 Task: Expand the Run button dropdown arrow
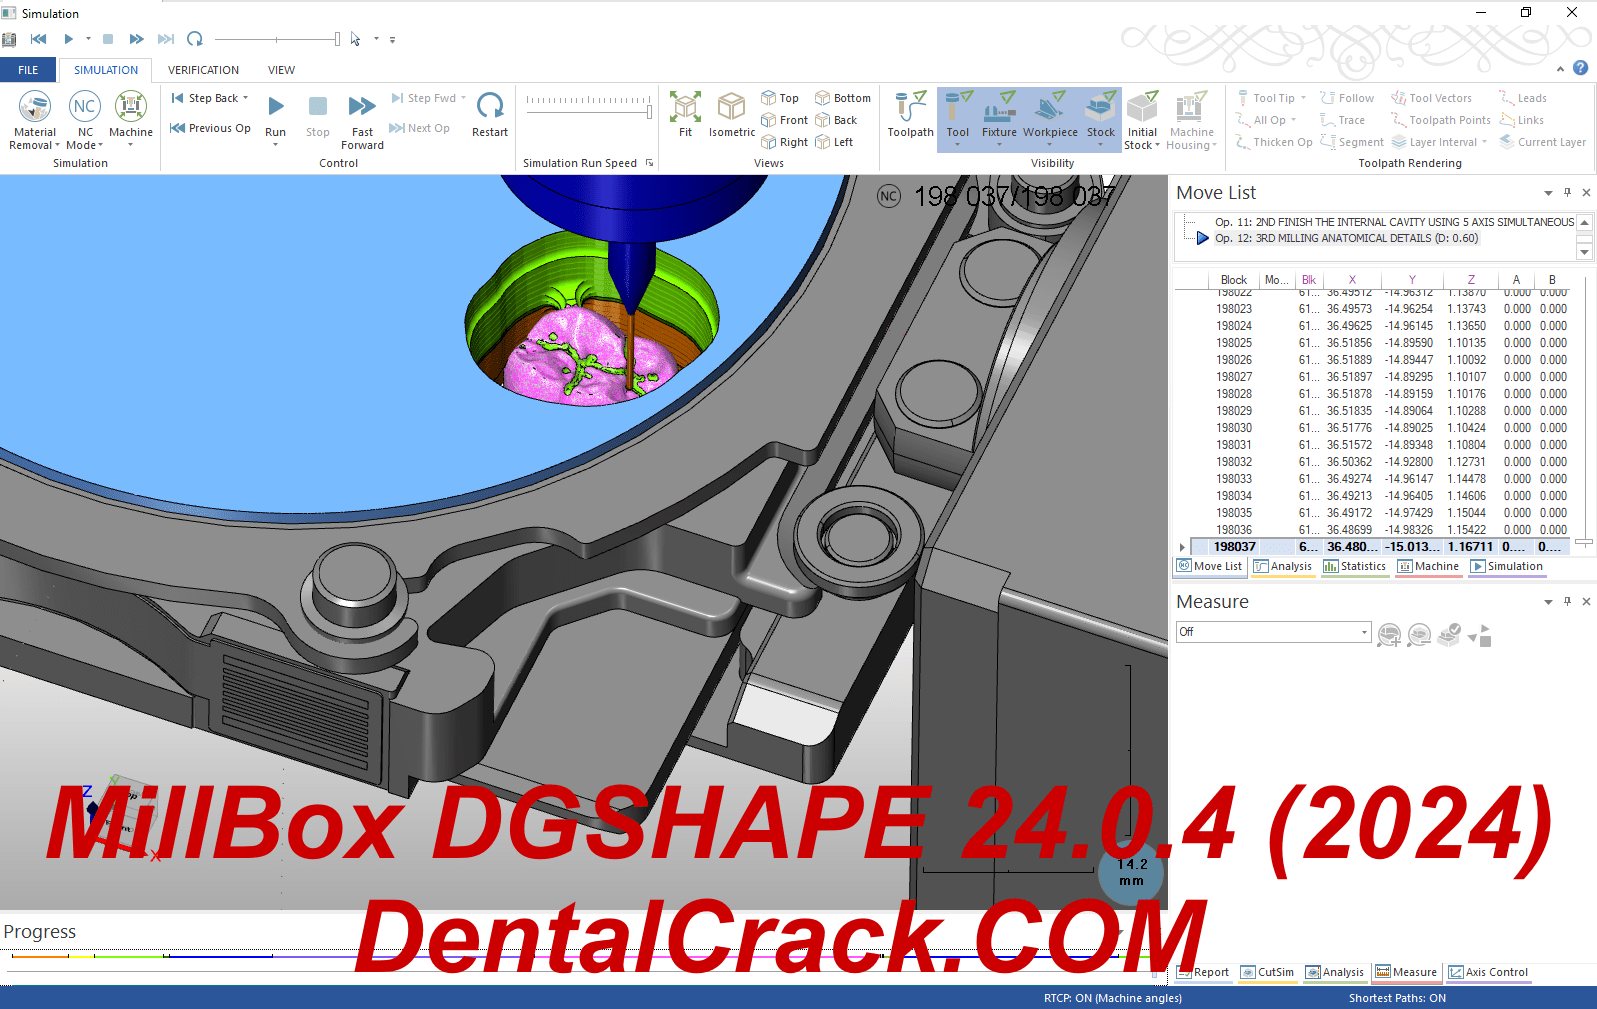point(276,145)
